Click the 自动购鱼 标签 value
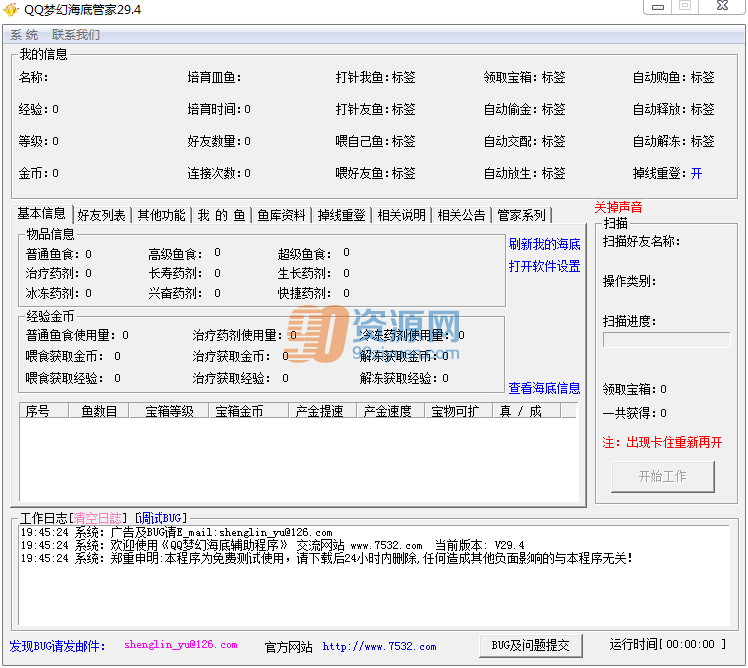748x668 pixels. point(702,77)
